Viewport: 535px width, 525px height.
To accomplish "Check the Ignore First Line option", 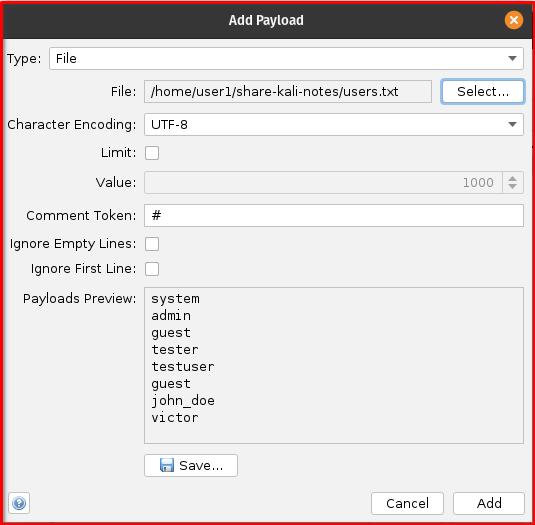I will click(152, 269).
